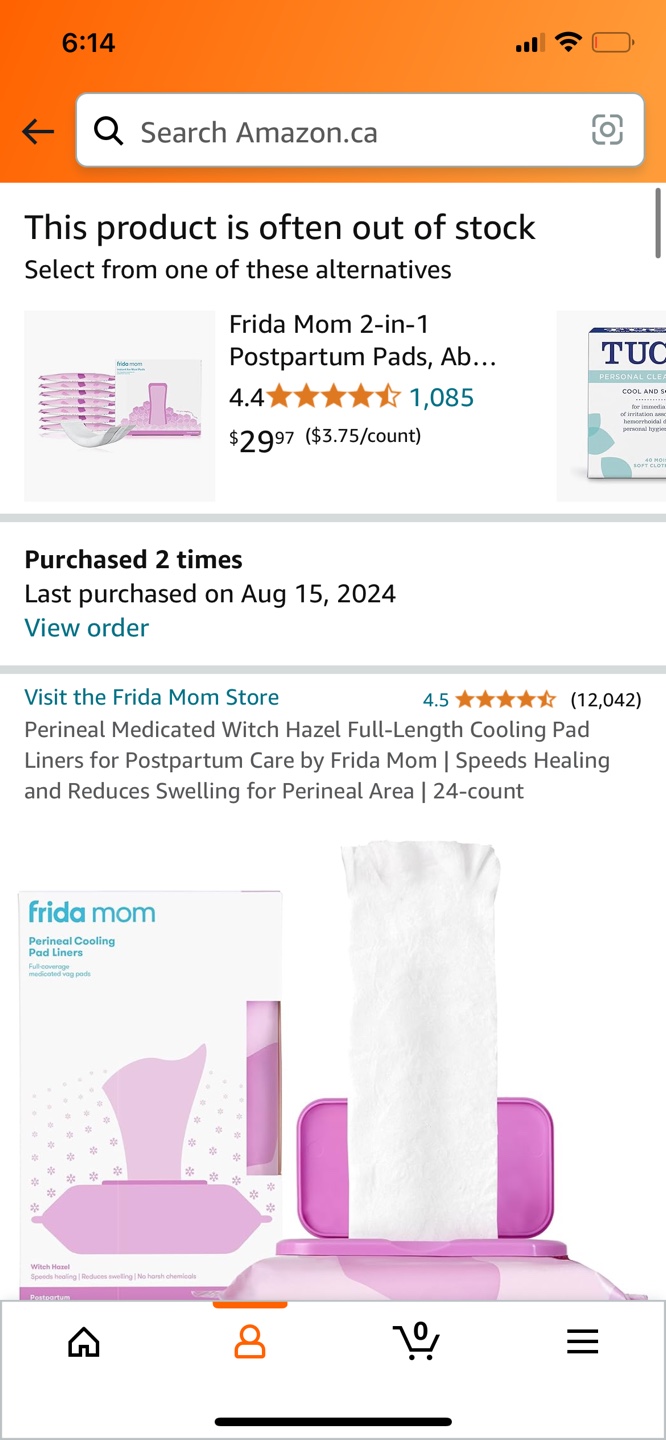Click the Search Amazon.ca field
Viewport: 666px width, 1440px height.
(350, 131)
